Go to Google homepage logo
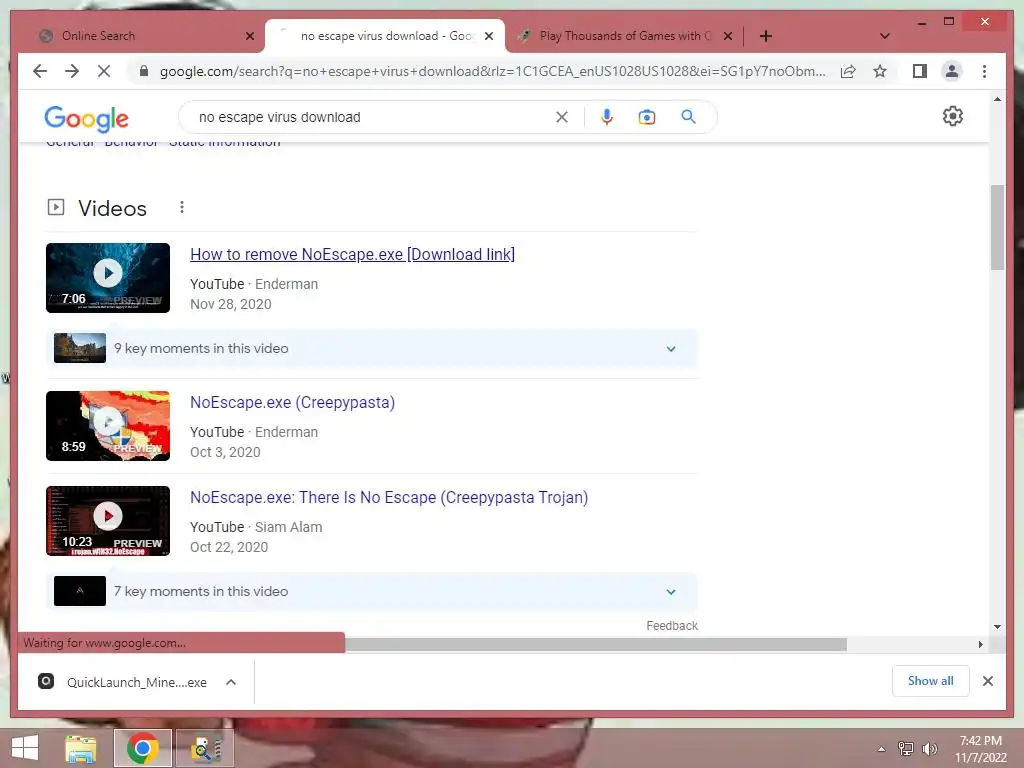1024x768 pixels. click(86, 118)
